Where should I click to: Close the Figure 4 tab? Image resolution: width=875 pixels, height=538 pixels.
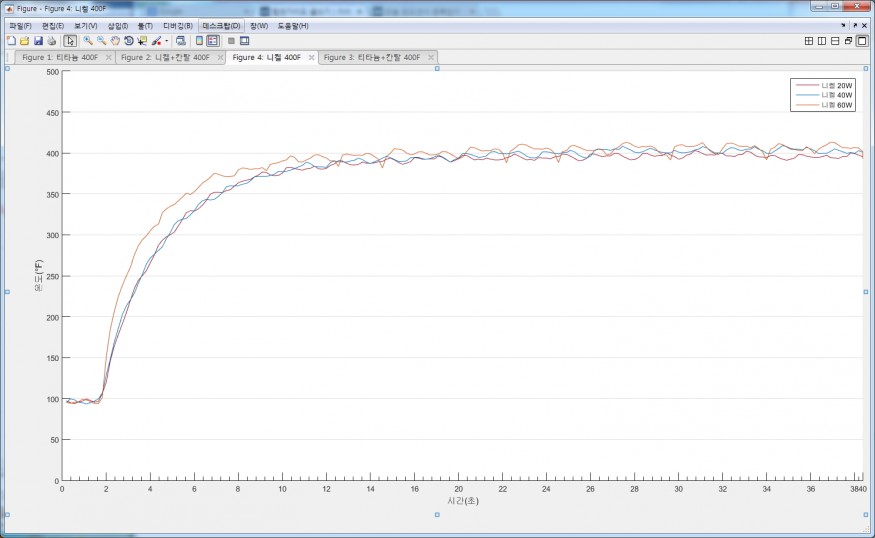[311, 57]
